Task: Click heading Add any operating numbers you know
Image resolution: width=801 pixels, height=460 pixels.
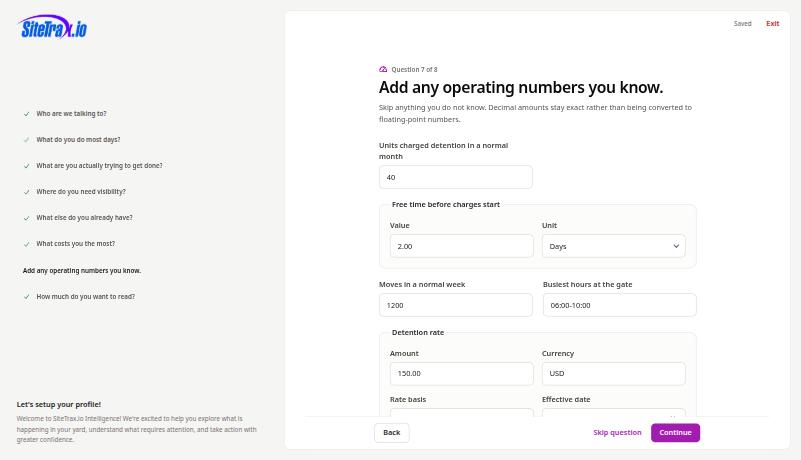Action: click(x=521, y=87)
